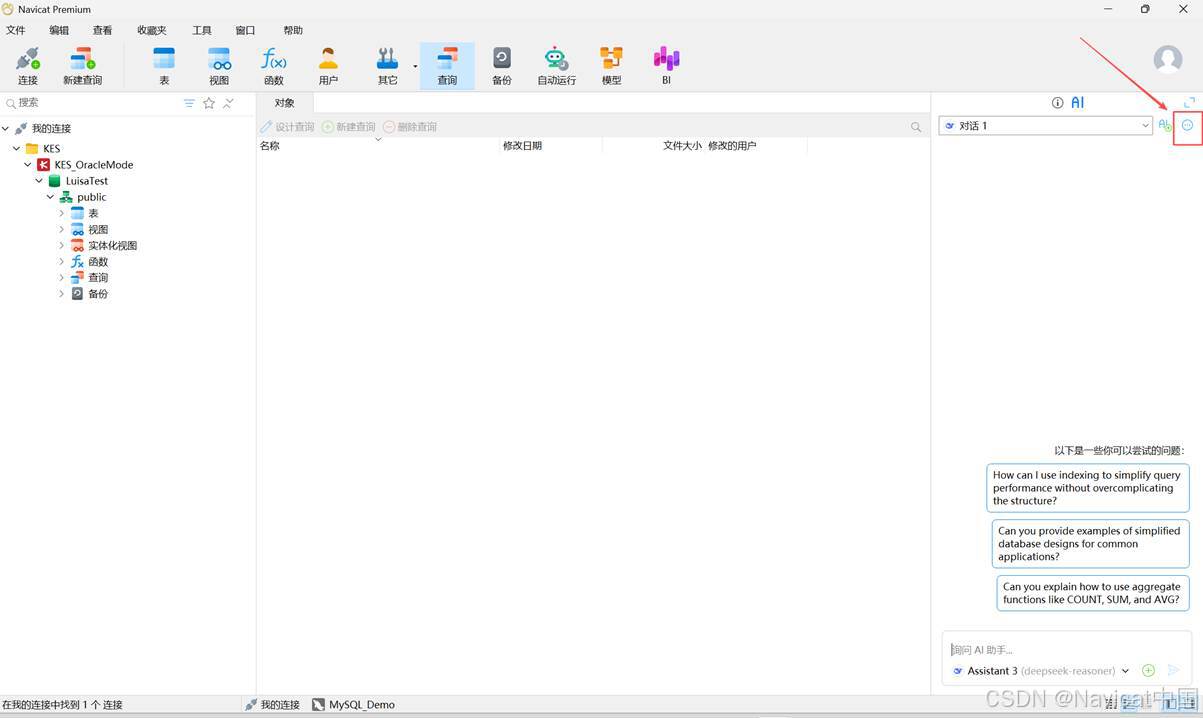Screen dimensions: 1203x718
Task: Open the 用户 users toolbar icon
Action: coord(328,66)
